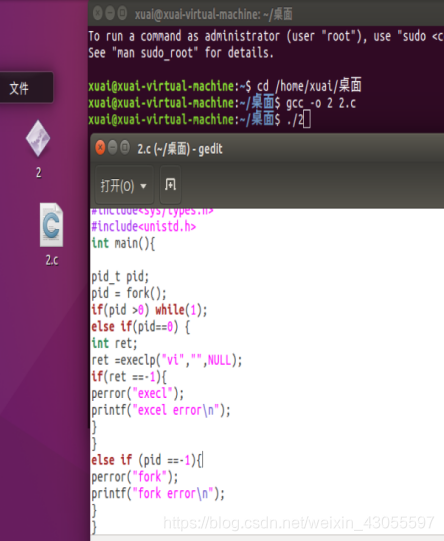Close the gedit window with the red button
The height and width of the screenshot is (541, 444).
pos(100,148)
